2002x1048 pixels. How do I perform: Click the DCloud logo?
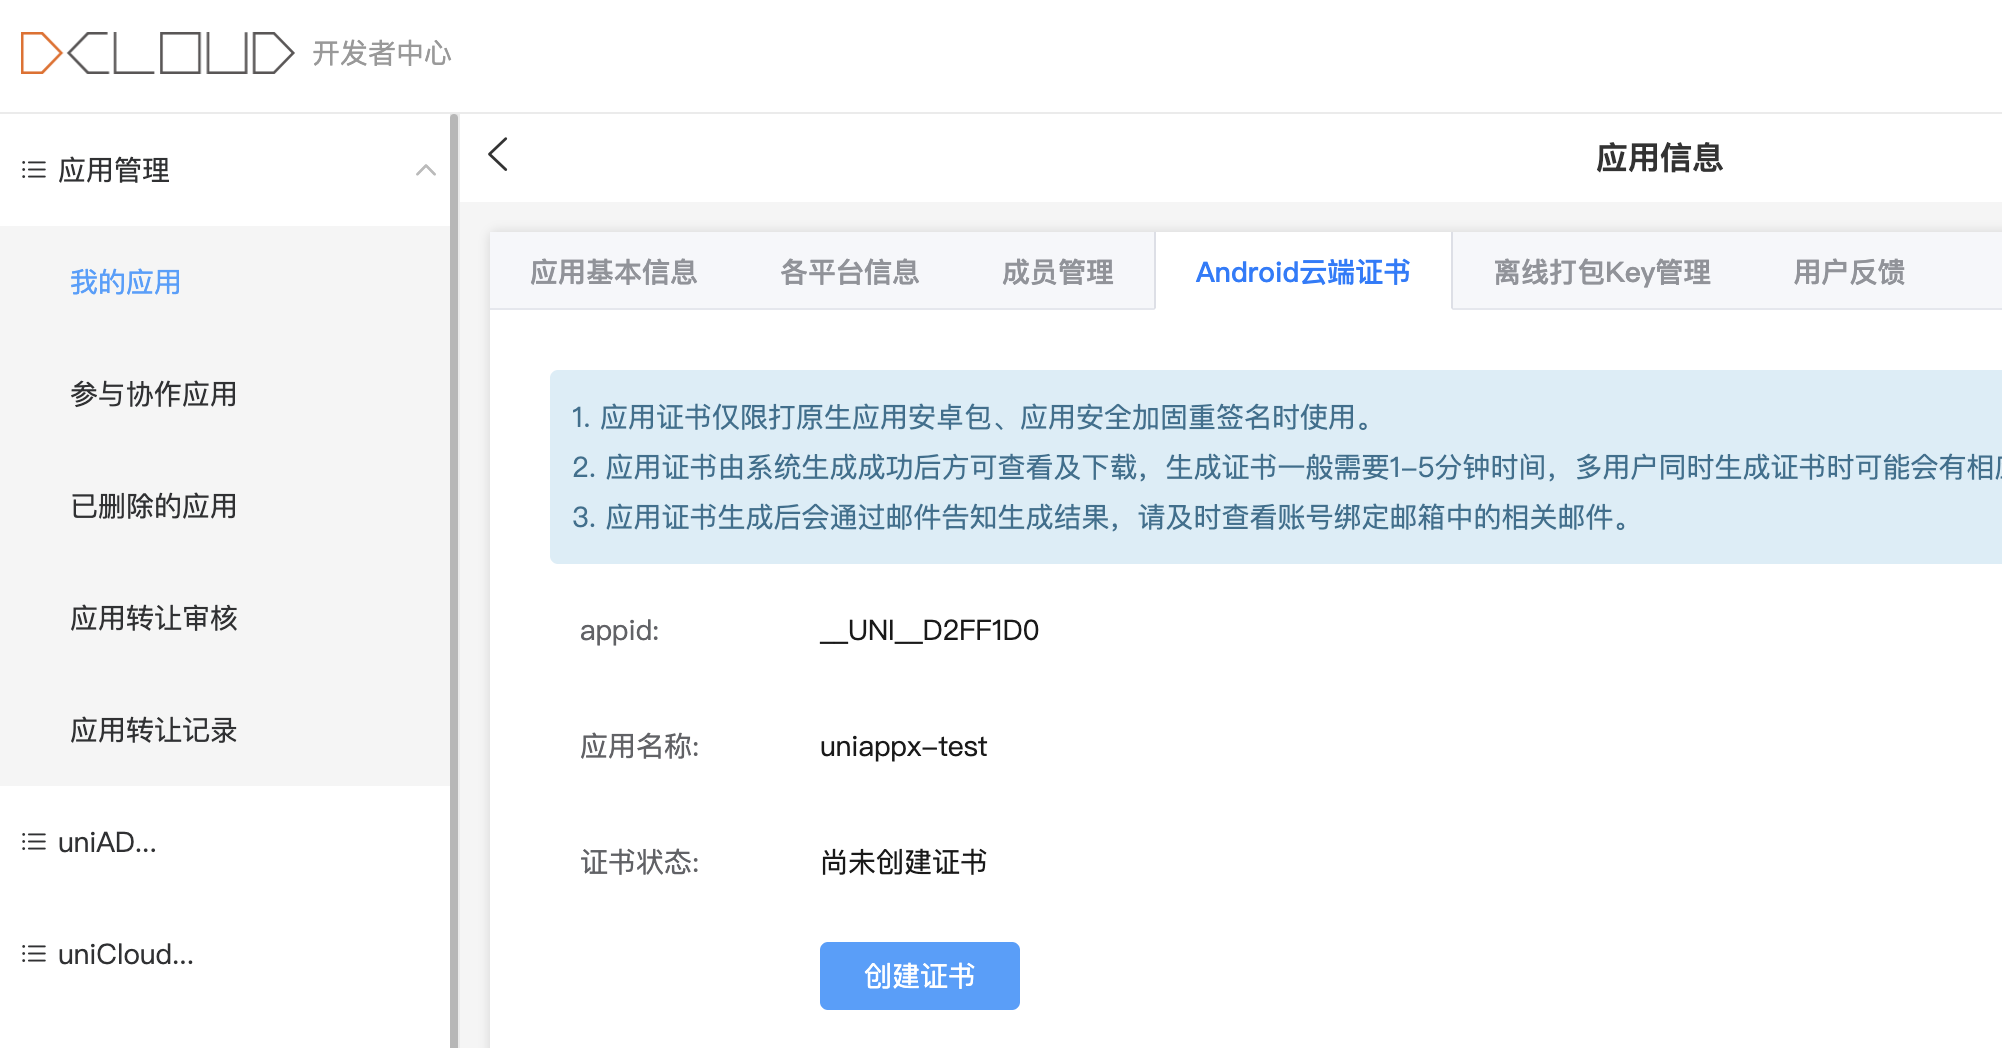pyautogui.click(x=157, y=53)
